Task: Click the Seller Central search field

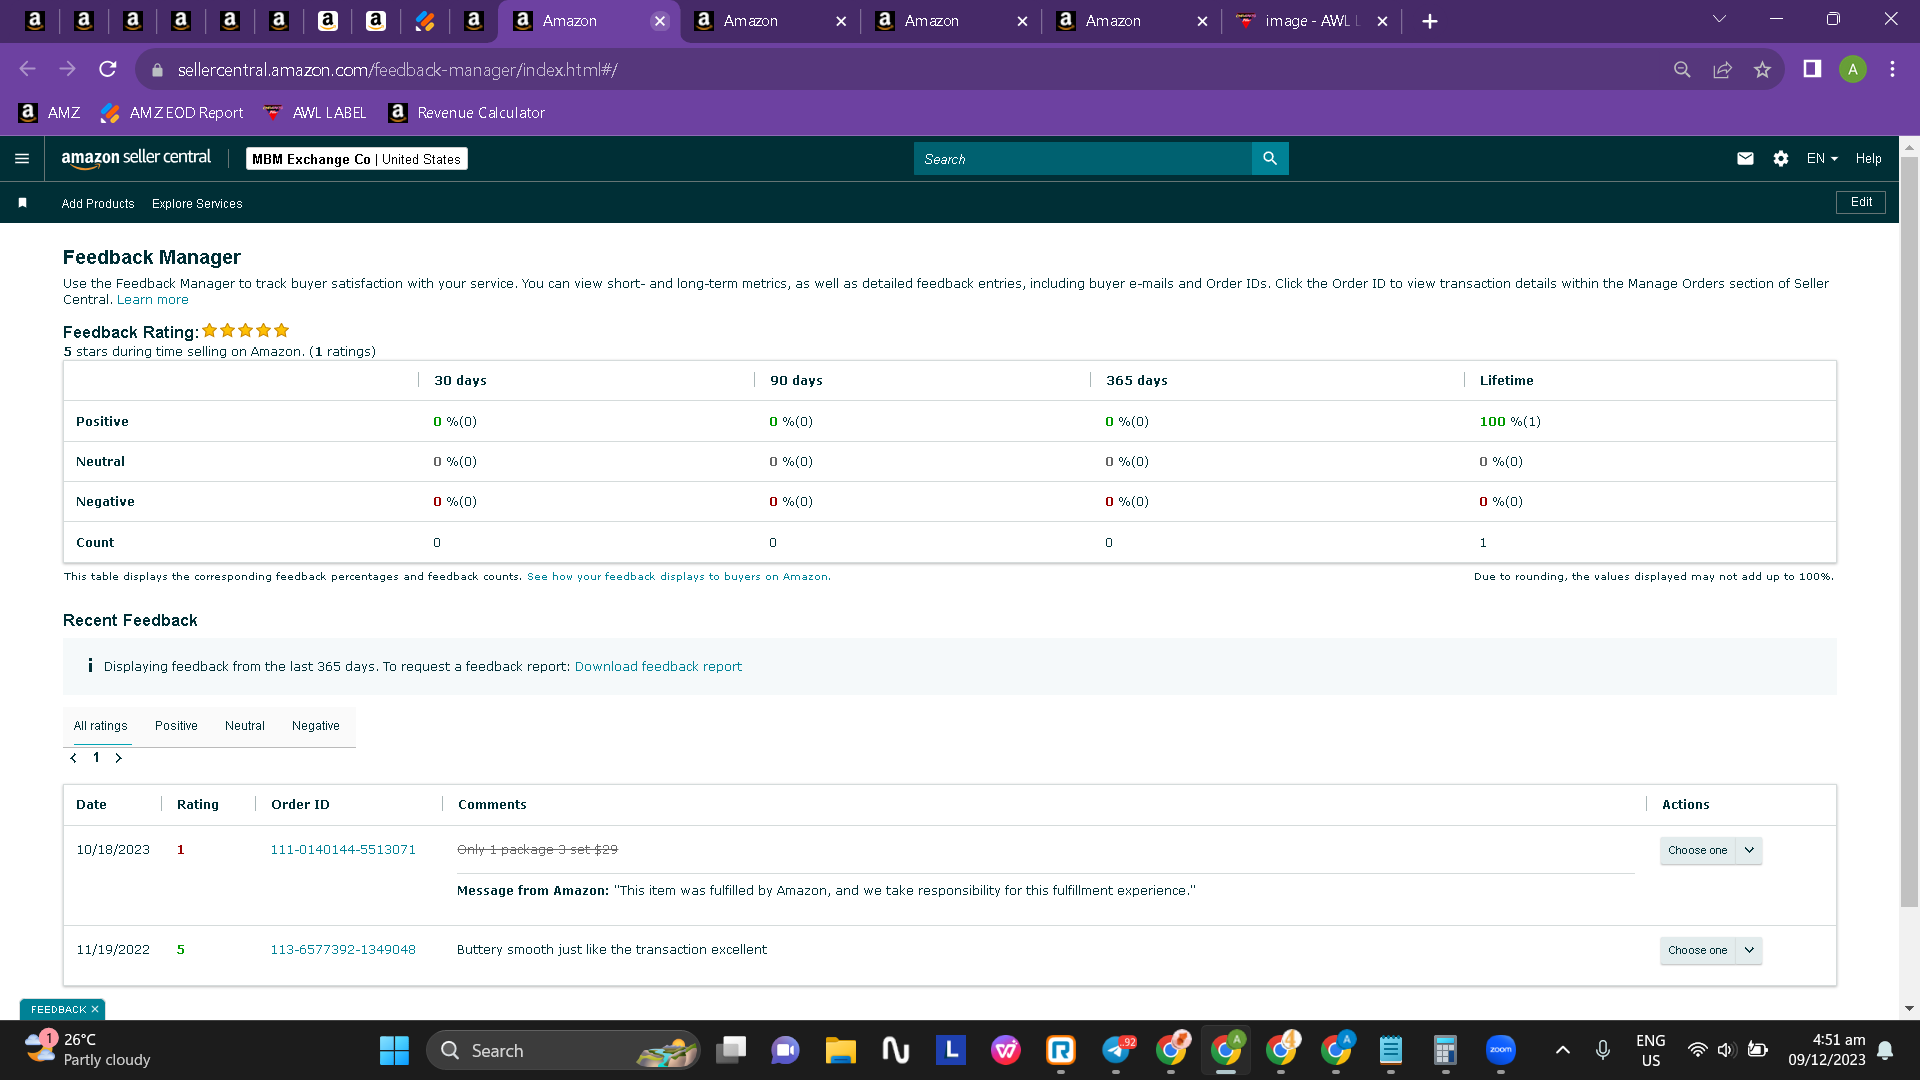Action: pyautogui.click(x=1082, y=159)
